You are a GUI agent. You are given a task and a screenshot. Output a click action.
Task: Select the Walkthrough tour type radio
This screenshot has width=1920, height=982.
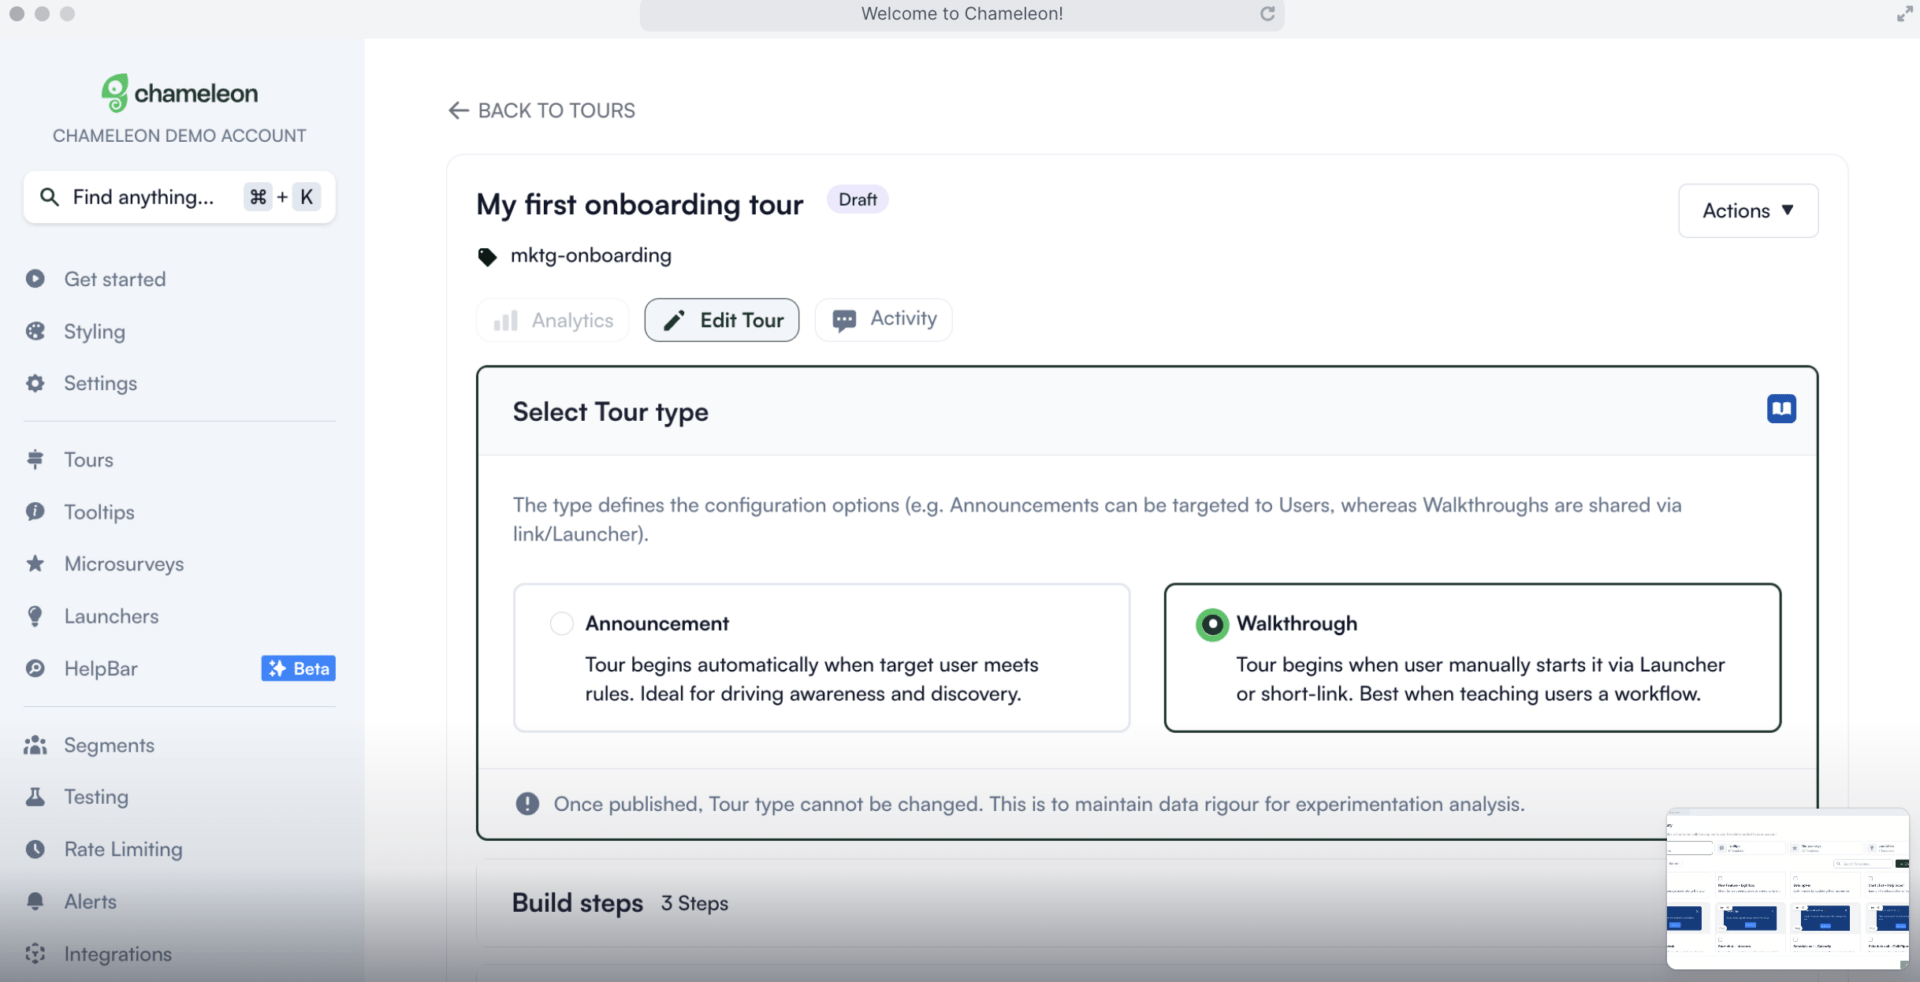point(1212,624)
